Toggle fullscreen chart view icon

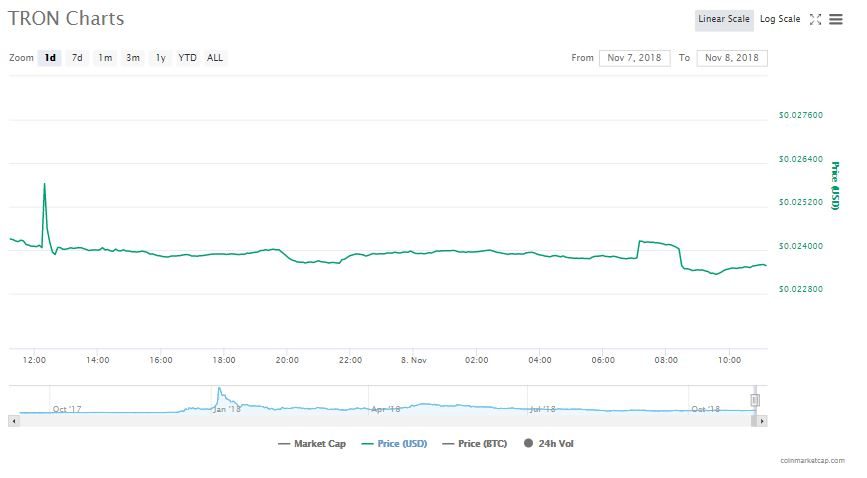(815, 19)
